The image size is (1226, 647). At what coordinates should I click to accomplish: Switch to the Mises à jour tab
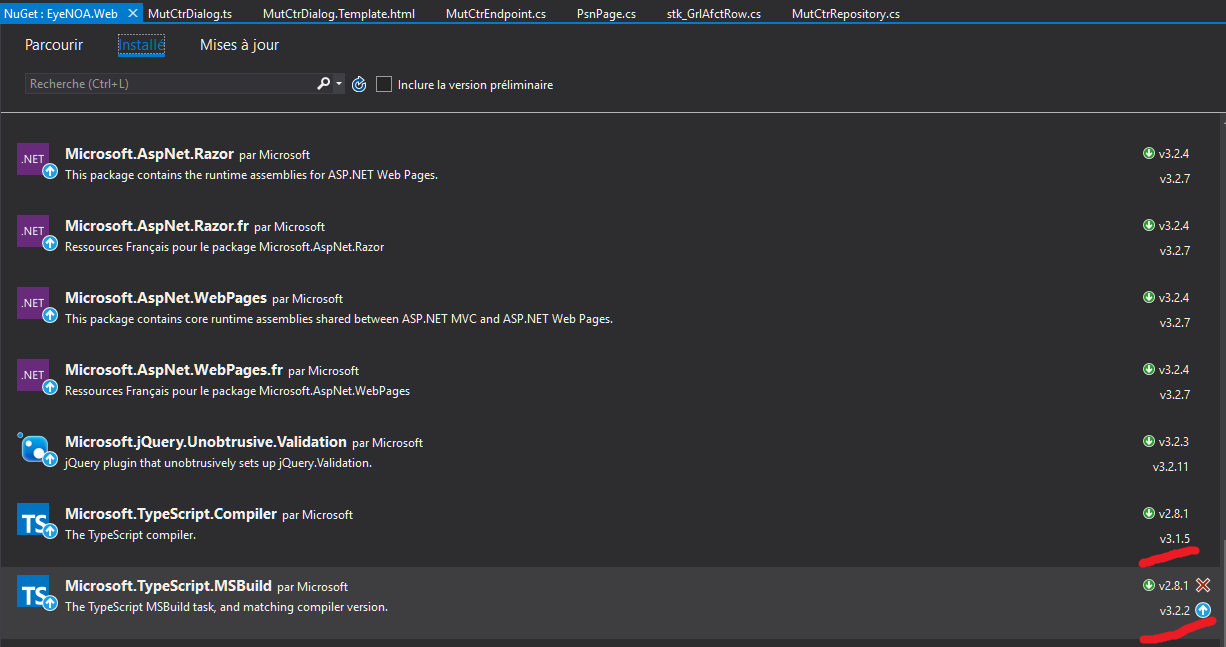(x=239, y=45)
